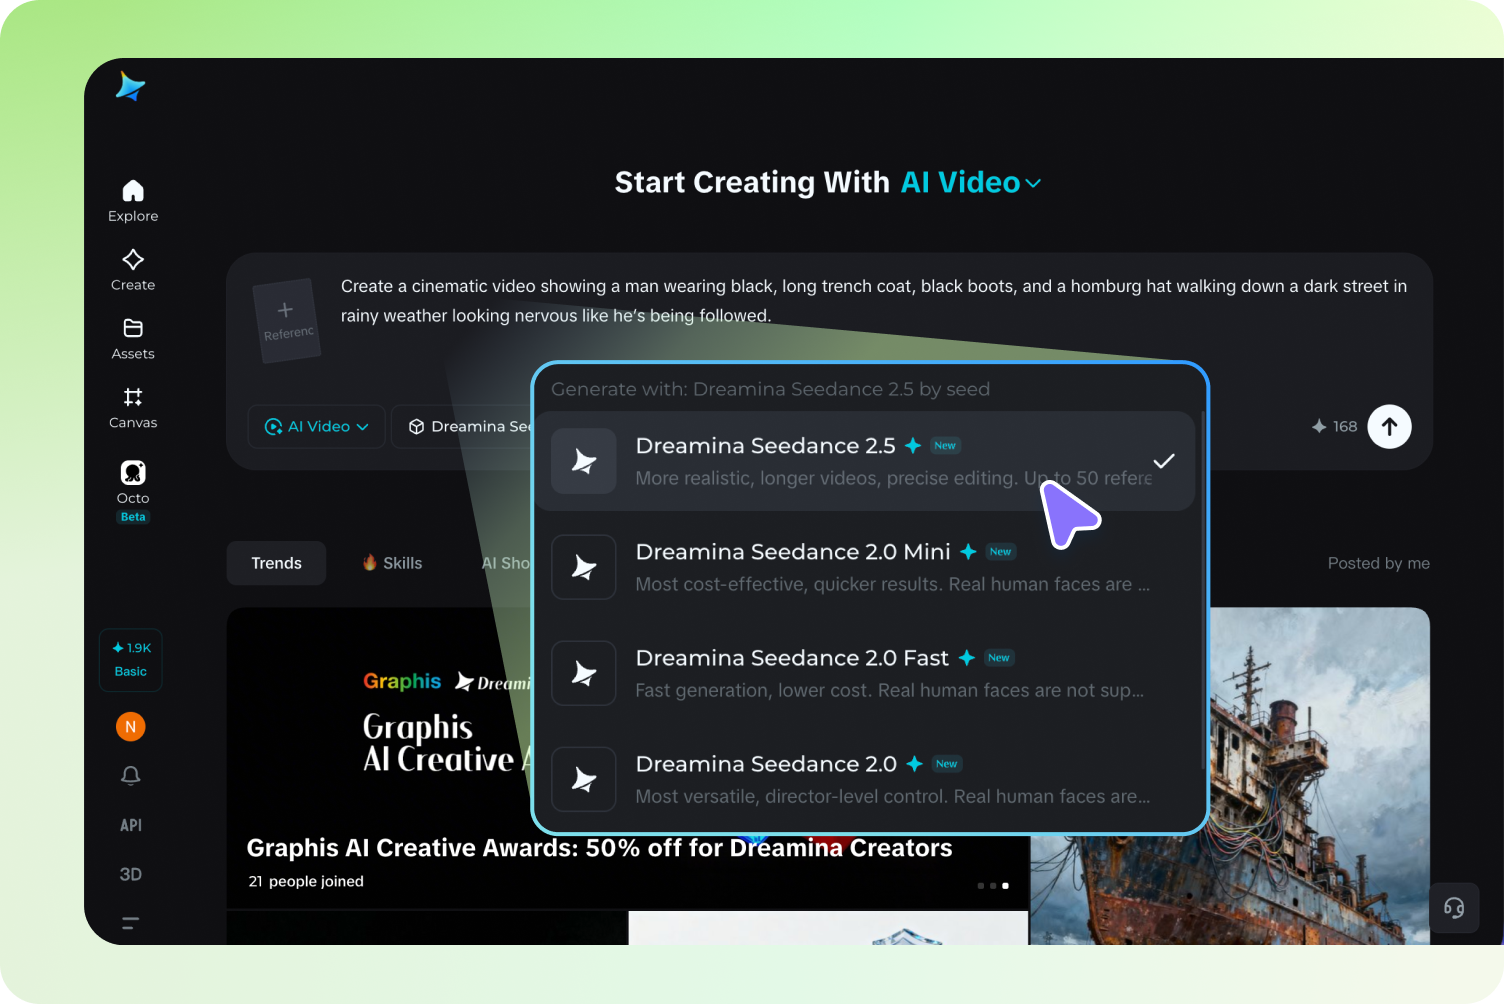Viewport: 1504px width, 1004px height.
Task: Click the 168 credits cost indicator
Action: [x=1335, y=426]
